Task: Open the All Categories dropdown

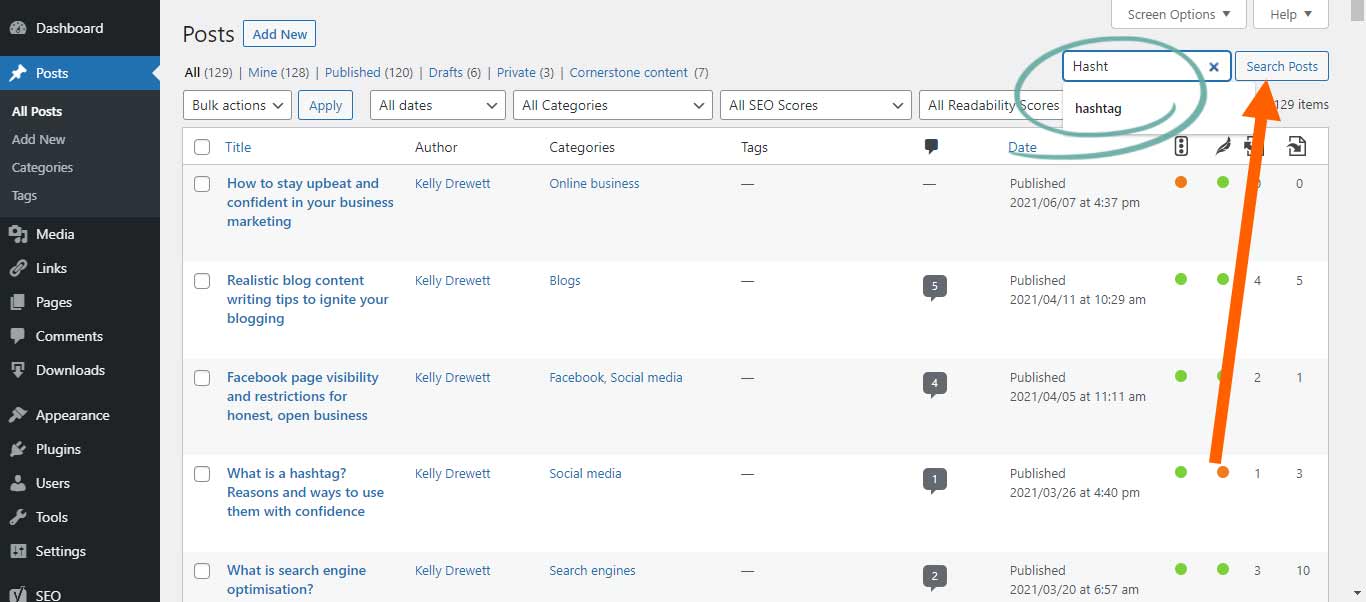Action: pos(612,104)
